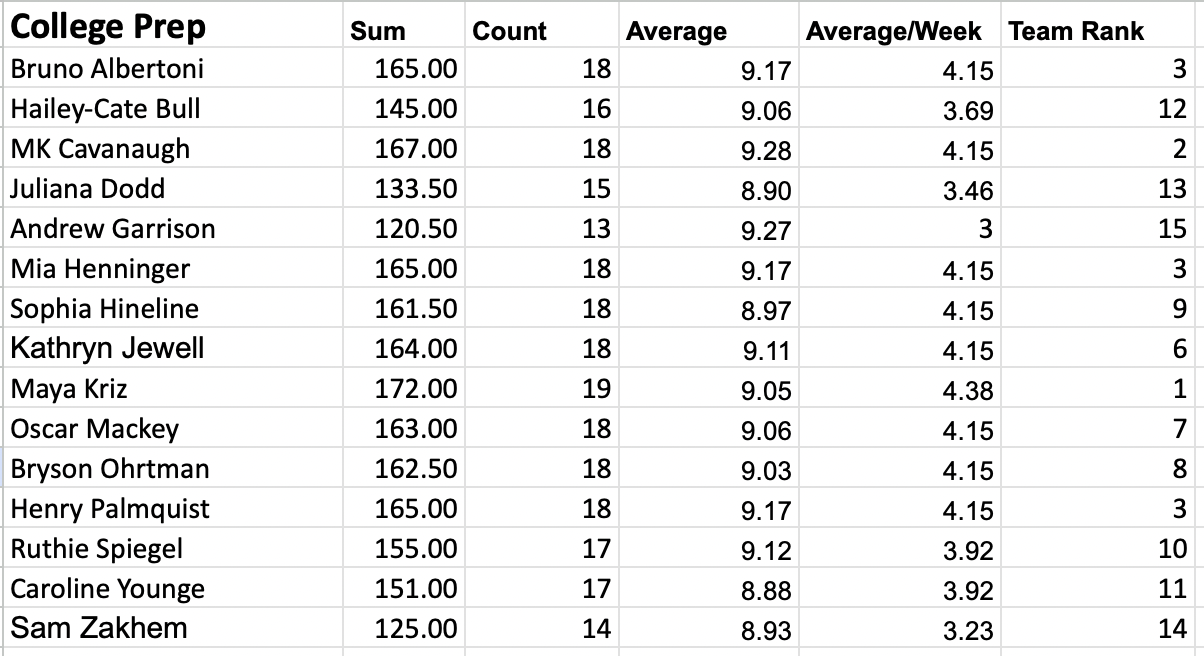Click Juliana Dodd's average value 8.90
The image size is (1204, 656).
click(x=708, y=189)
